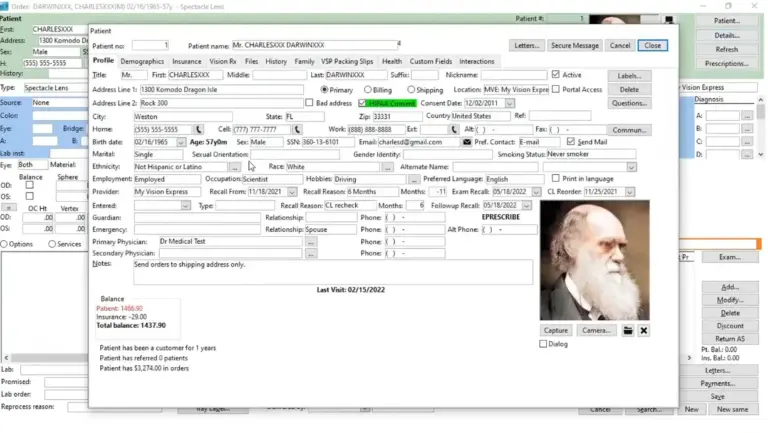The image size is (768, 433).
Task: Switch to Insurance tab
Action: pyautogui.click(x=187, y=61)
